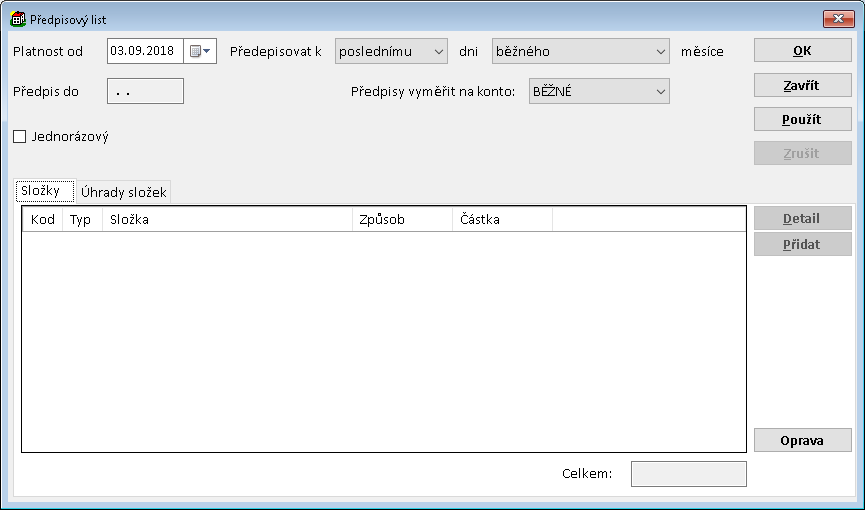Enable the Jednorázový checkbox
This screenshot has width=865, height=510.
(20, 137)
